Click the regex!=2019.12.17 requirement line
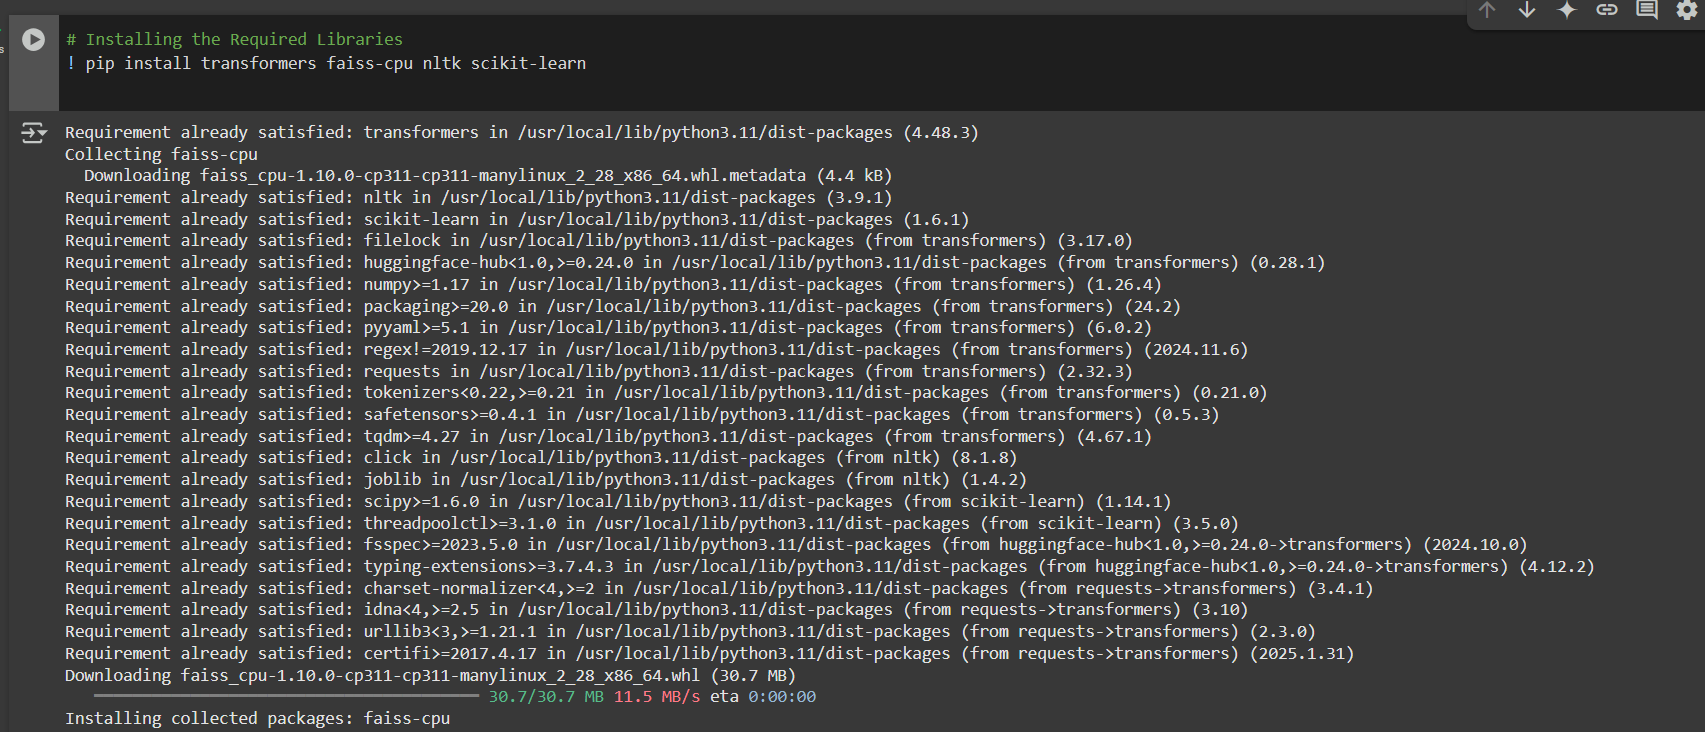Image resolution: width=1705 pixels, height=732 pixels. 657,350
